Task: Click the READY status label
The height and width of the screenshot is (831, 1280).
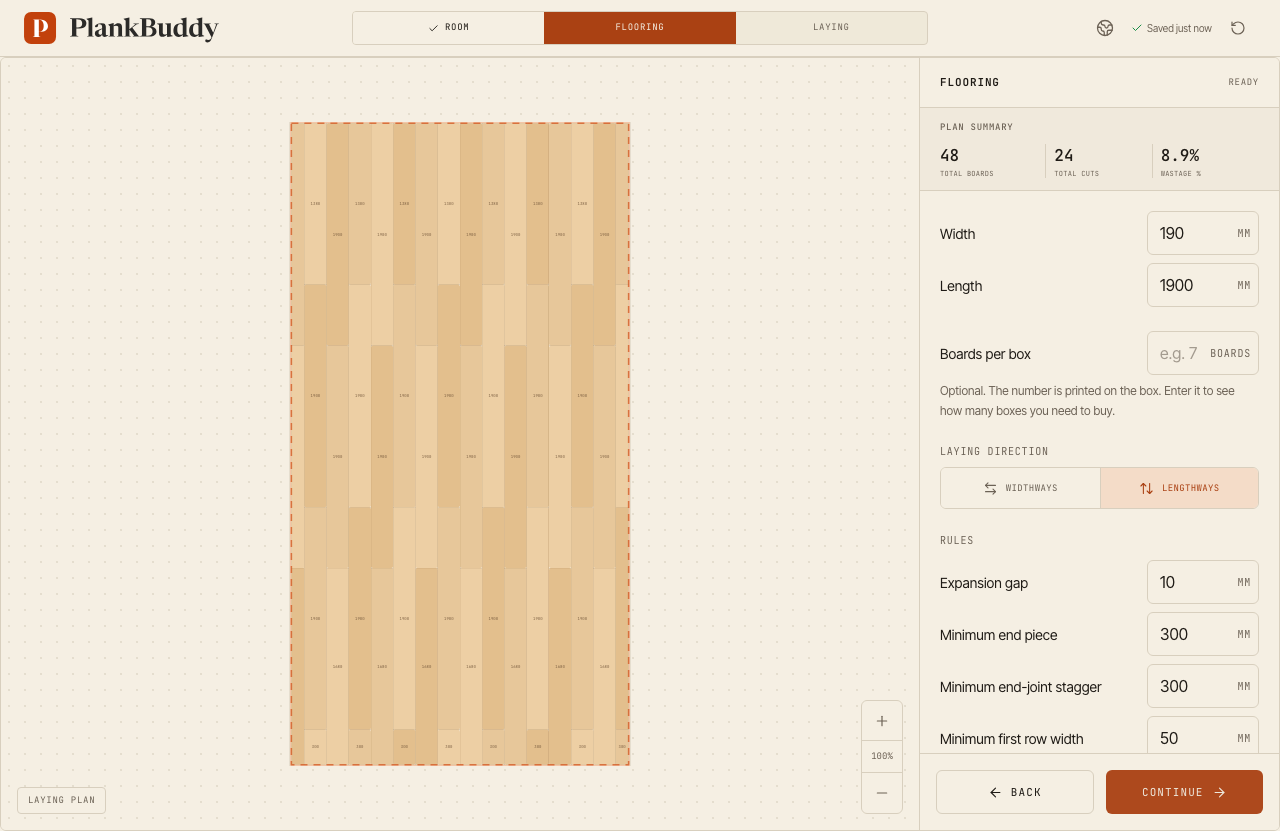Action: (1243, 82)
